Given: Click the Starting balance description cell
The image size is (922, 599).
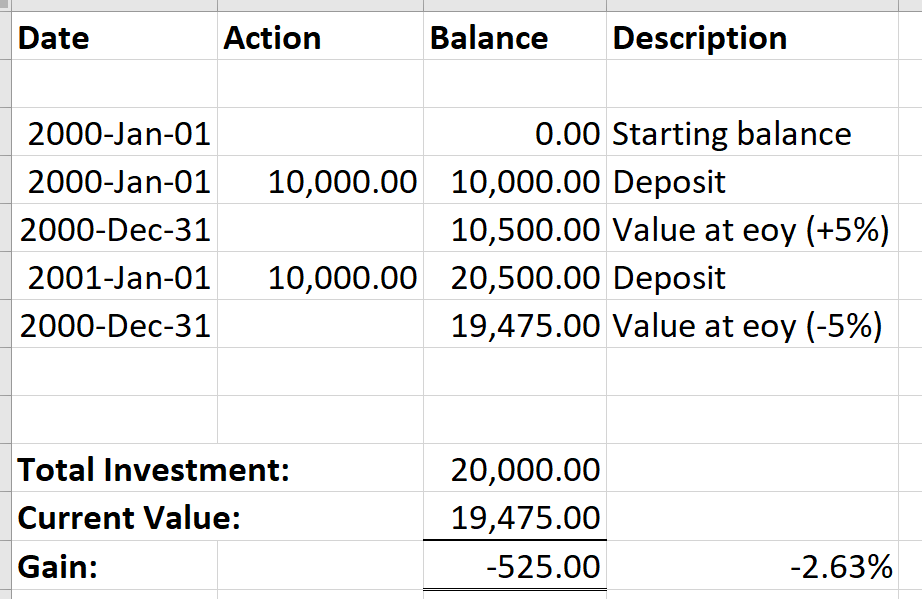Looking at the screenshot, I should pyautogui.click(x=753, y=132).
